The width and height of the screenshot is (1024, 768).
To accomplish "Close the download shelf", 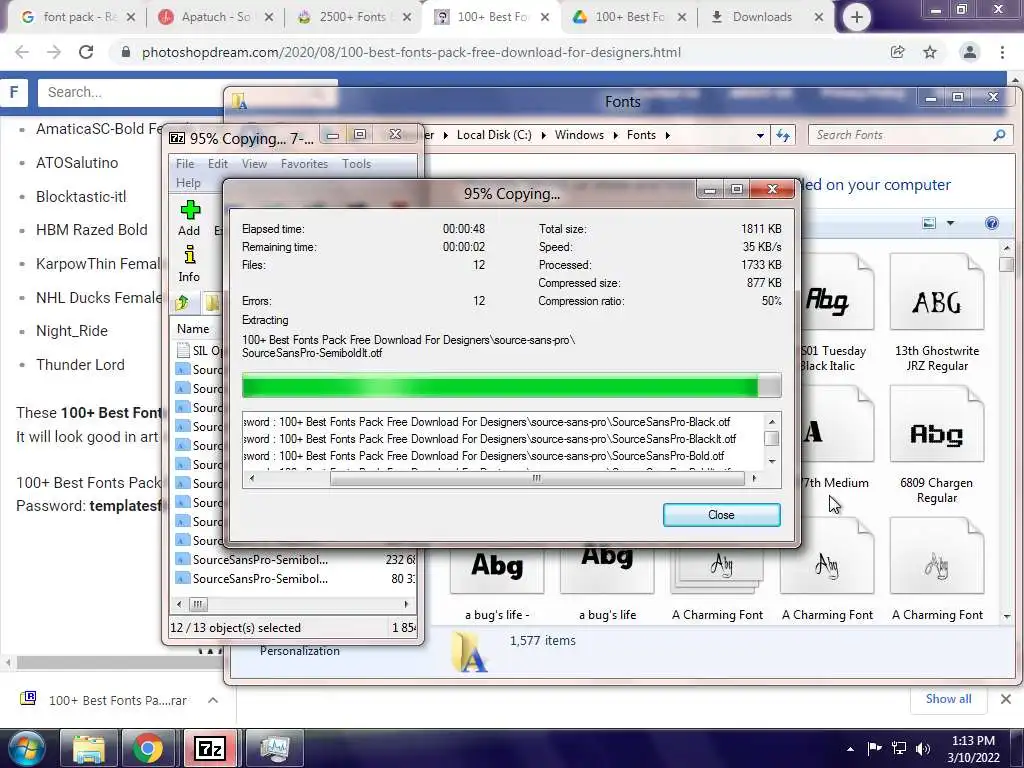I will pyautogui.click(x=1006, y=699).
